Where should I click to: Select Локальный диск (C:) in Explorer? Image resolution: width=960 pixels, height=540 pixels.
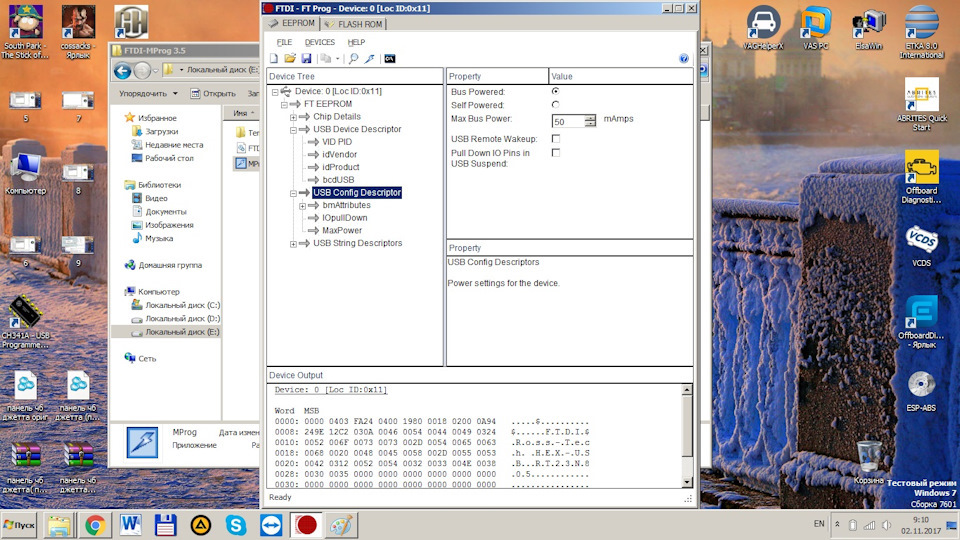point(182,305)
